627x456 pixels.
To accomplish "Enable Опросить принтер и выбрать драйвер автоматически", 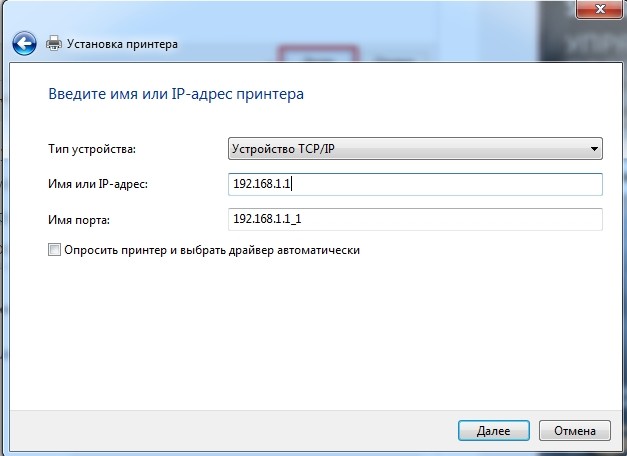I will pyautogui.click(x=54, y=250).
